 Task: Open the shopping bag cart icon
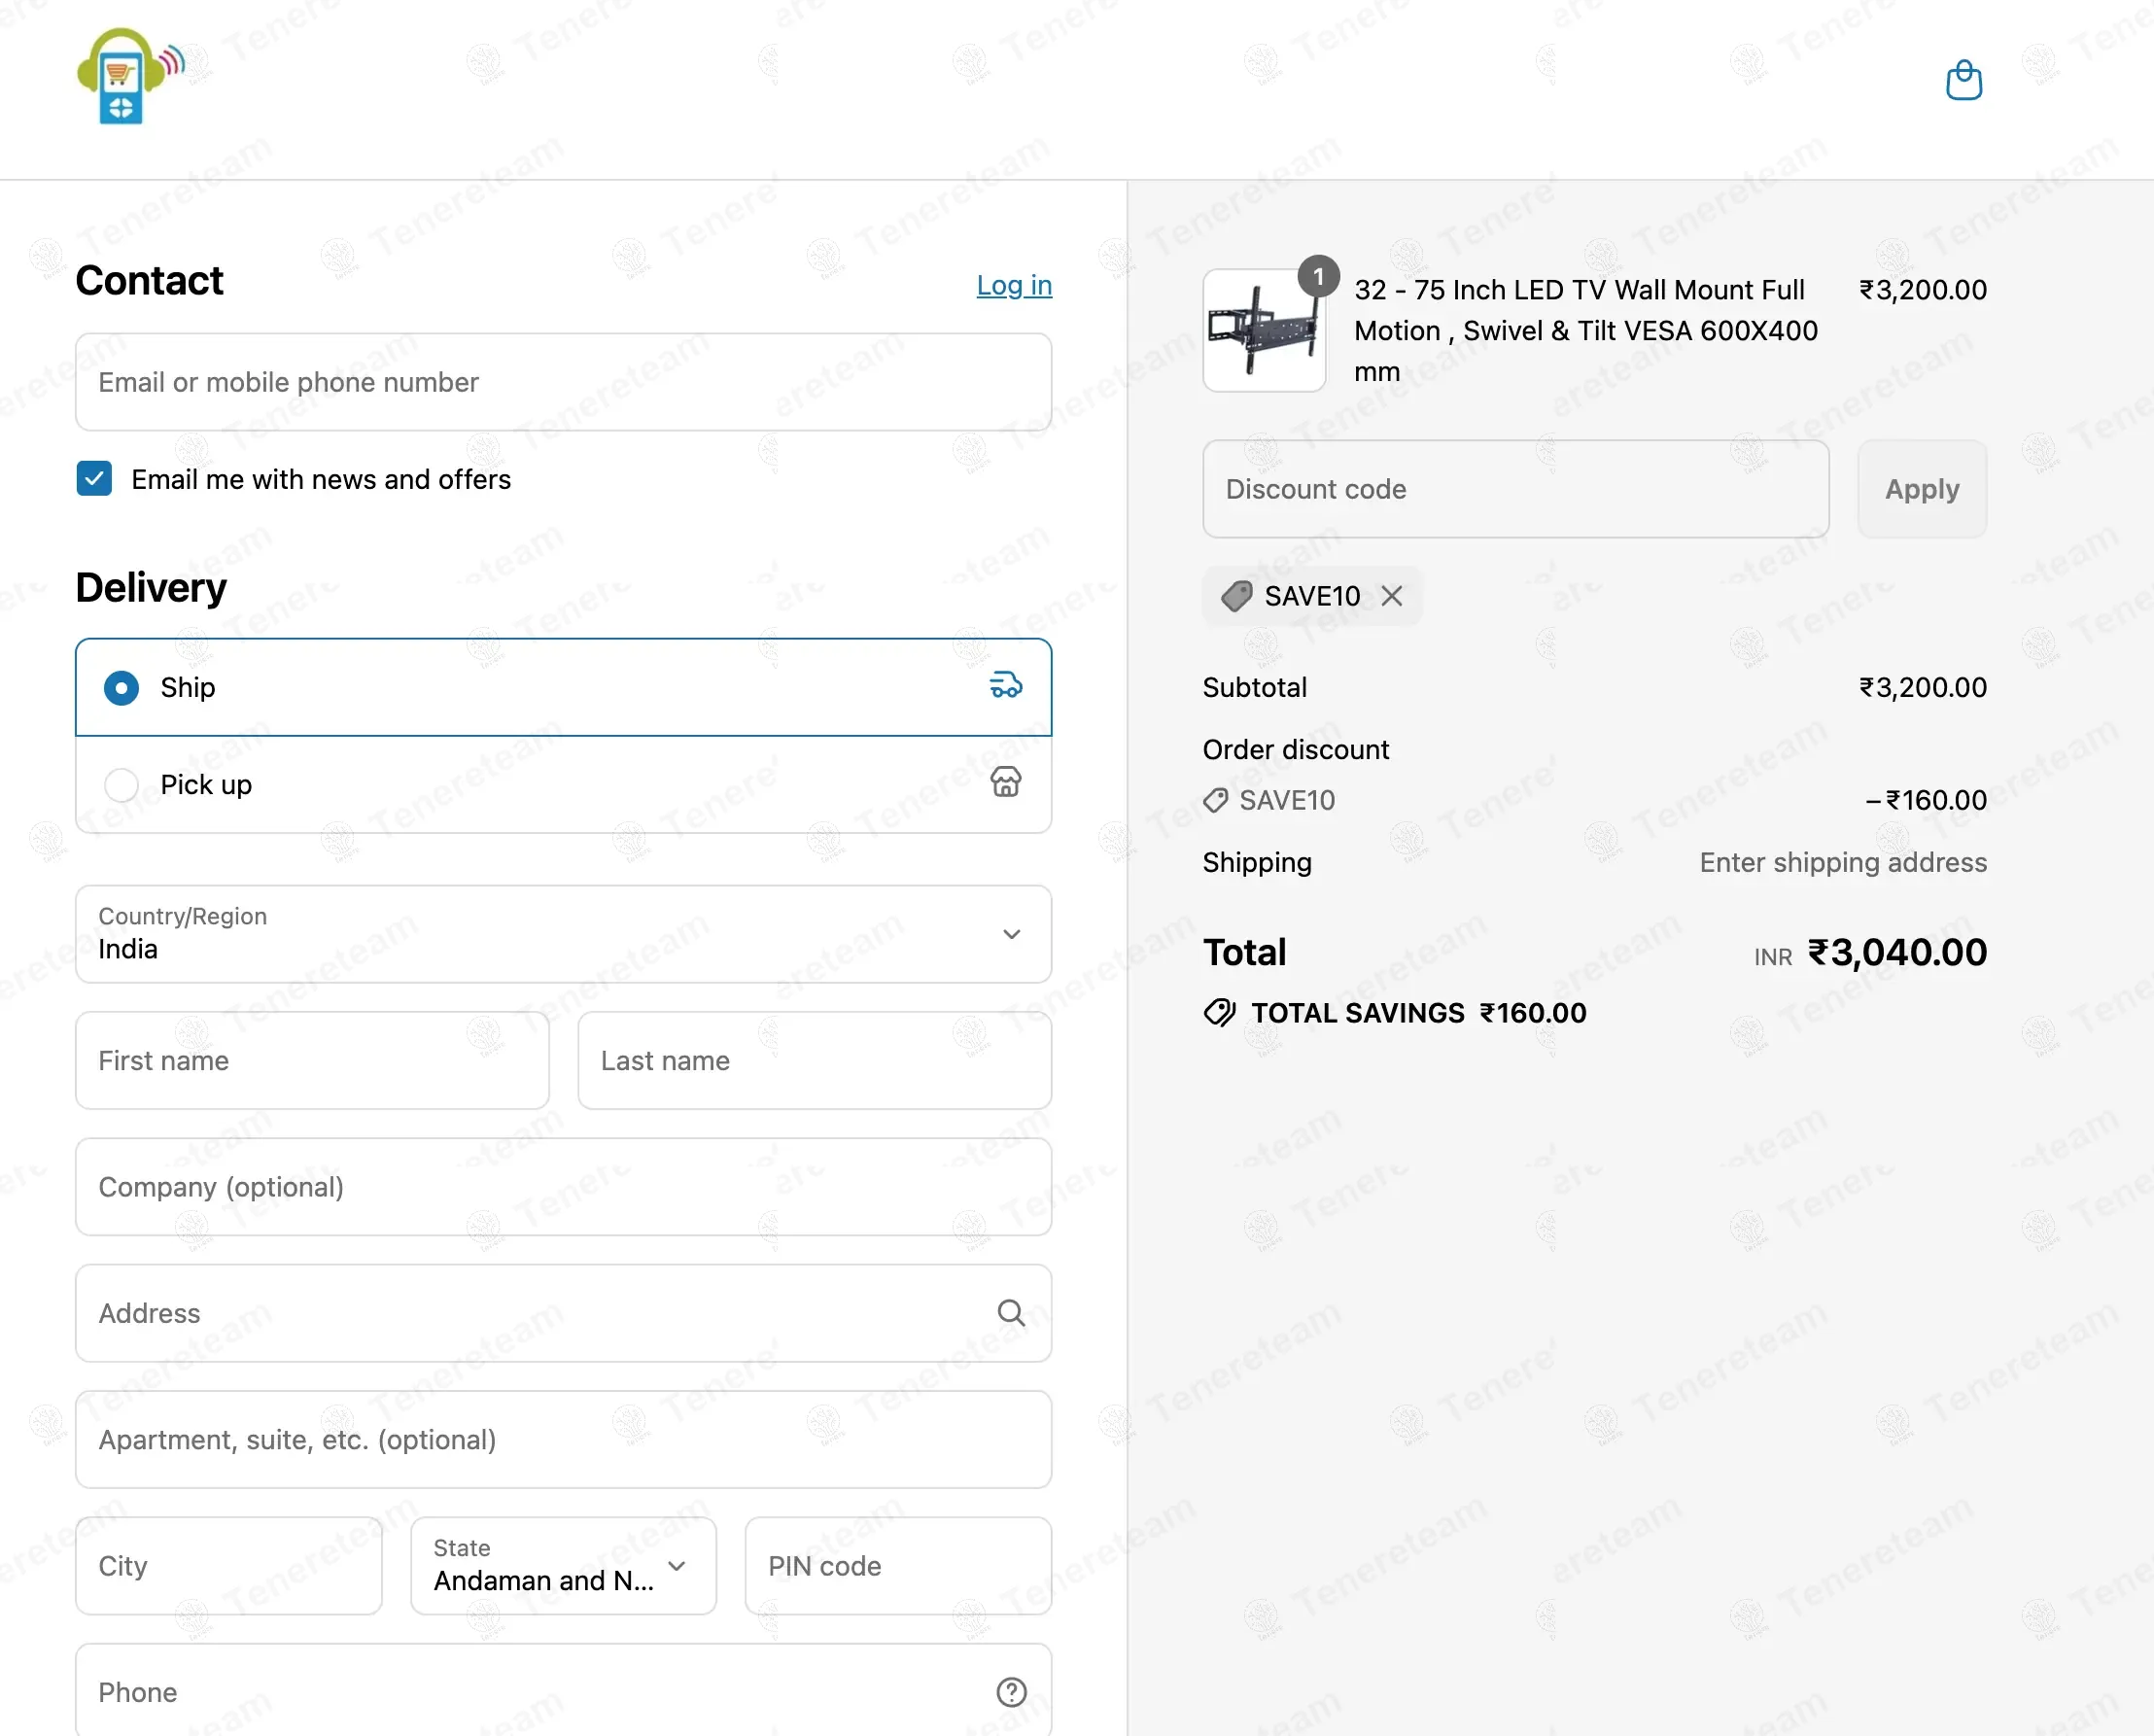(1963, 80)
